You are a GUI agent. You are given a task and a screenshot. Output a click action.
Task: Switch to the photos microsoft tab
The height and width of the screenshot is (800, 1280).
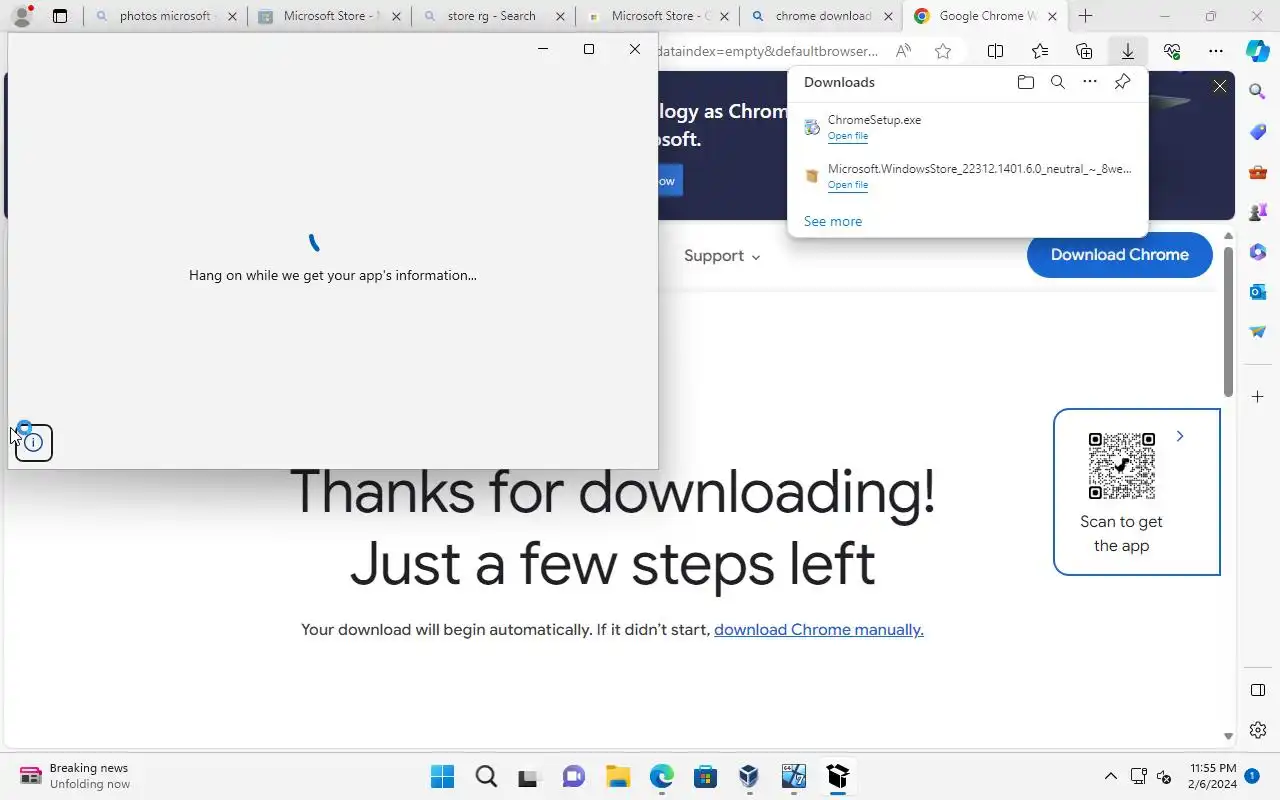[x=166, y=16]
